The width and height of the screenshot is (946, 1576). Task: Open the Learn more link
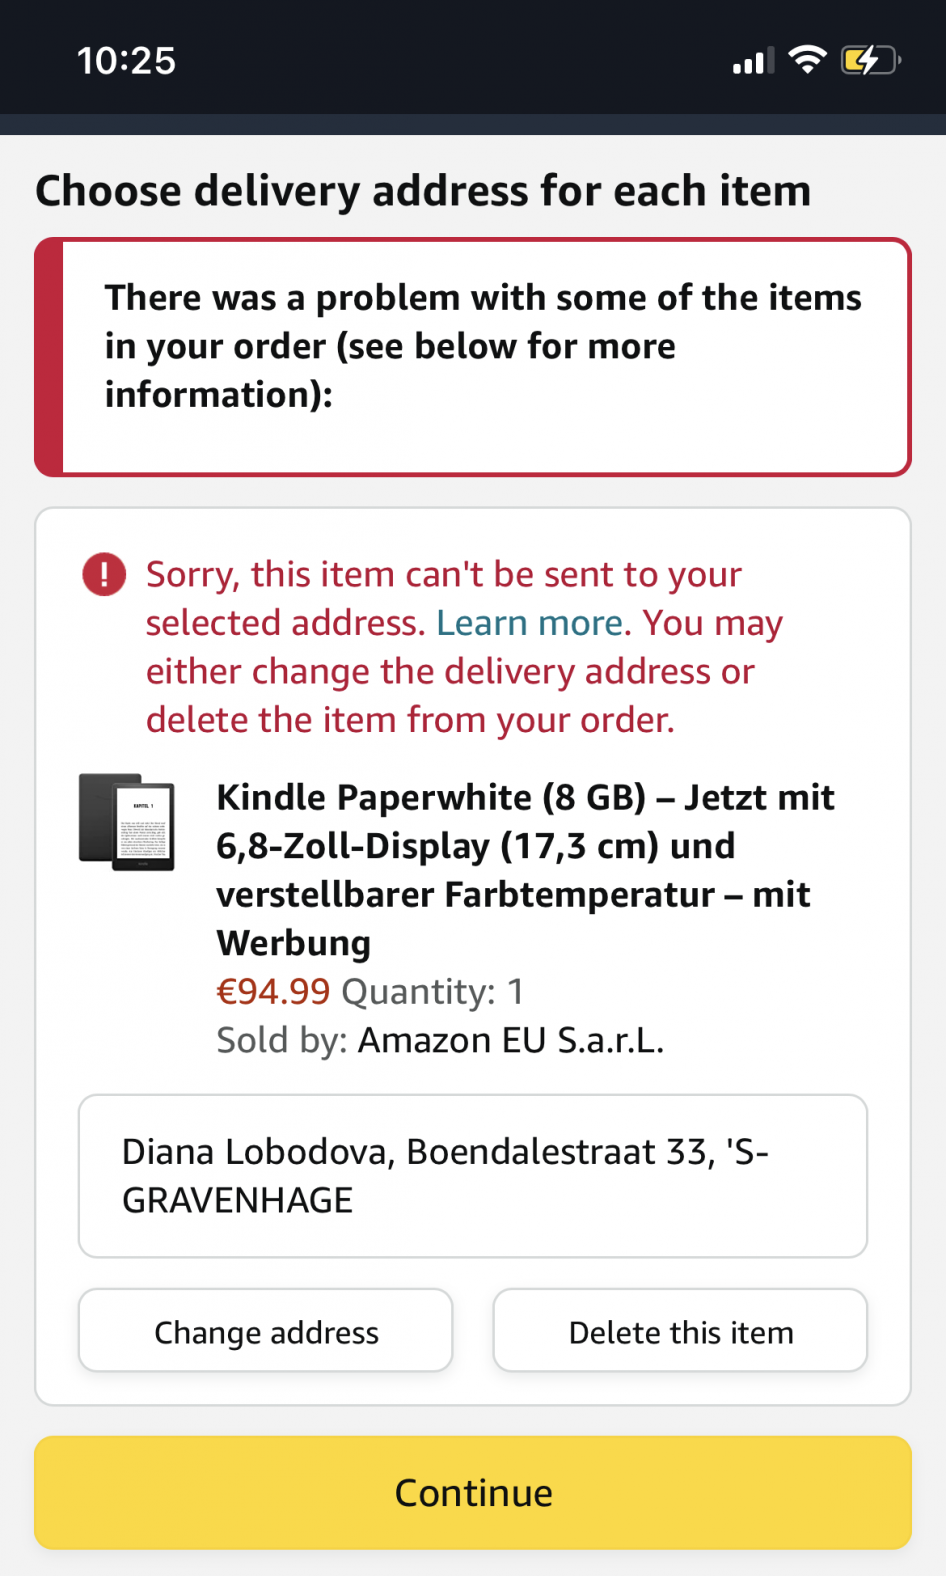coord(530,623)
